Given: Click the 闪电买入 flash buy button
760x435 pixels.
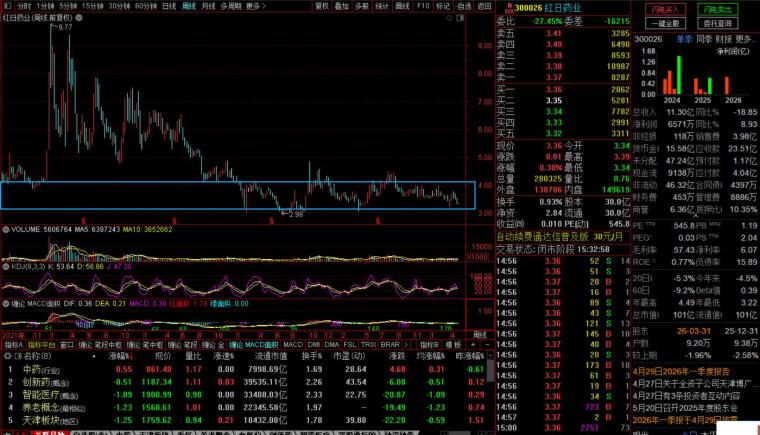Looking at the screenshot, I should tap(665, 9).
